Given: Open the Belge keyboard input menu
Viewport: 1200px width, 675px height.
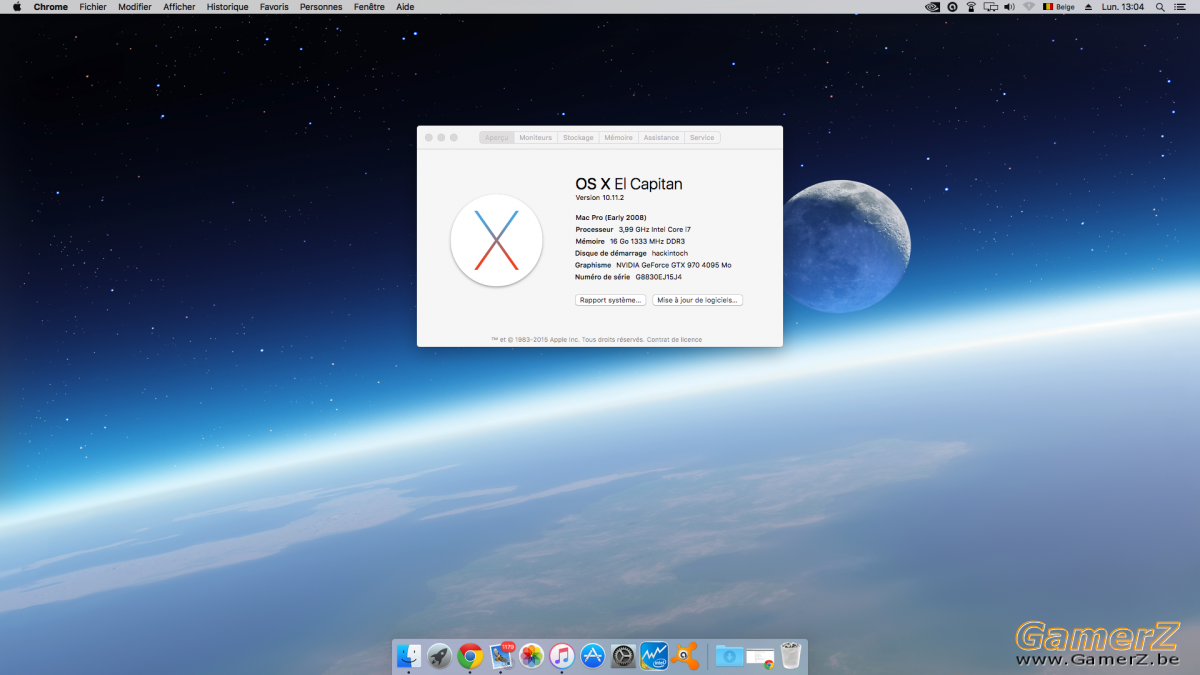Looking at the screenshot, I should click(x=1059, y=7).
